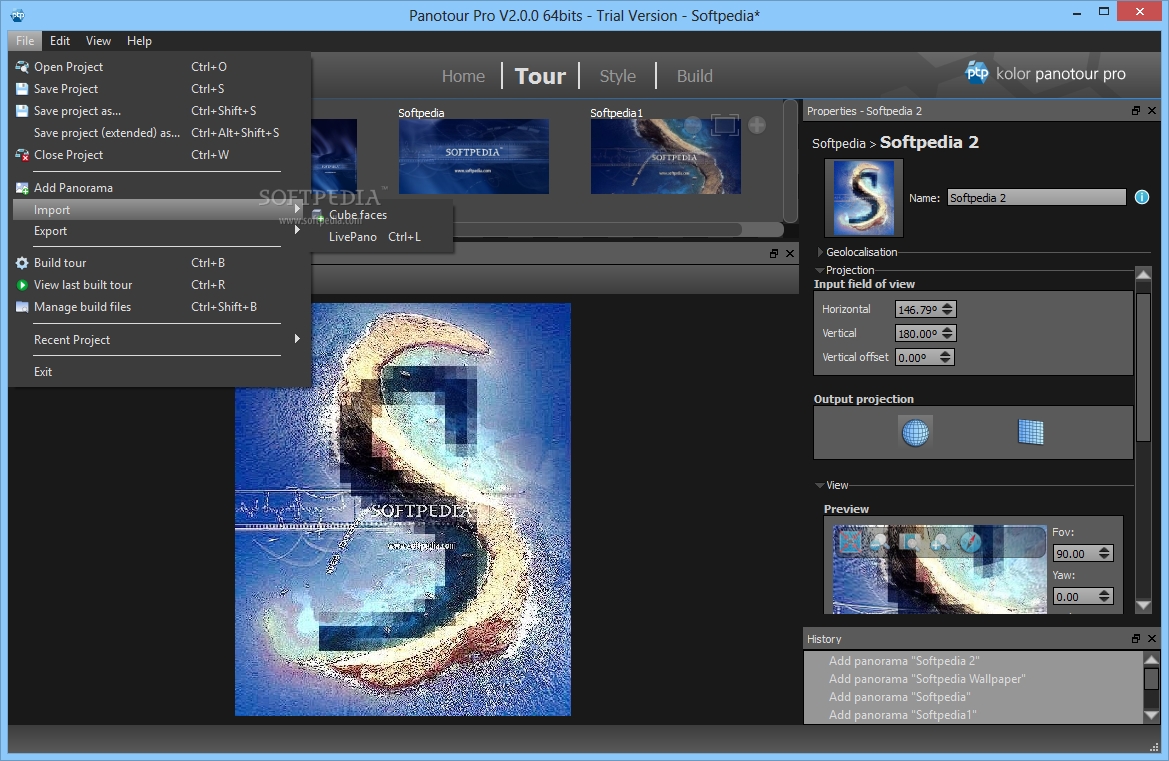Screen dimensions: 1169x761
Task: Click the Open Project folder icon
Action: [x=22, y=66]
